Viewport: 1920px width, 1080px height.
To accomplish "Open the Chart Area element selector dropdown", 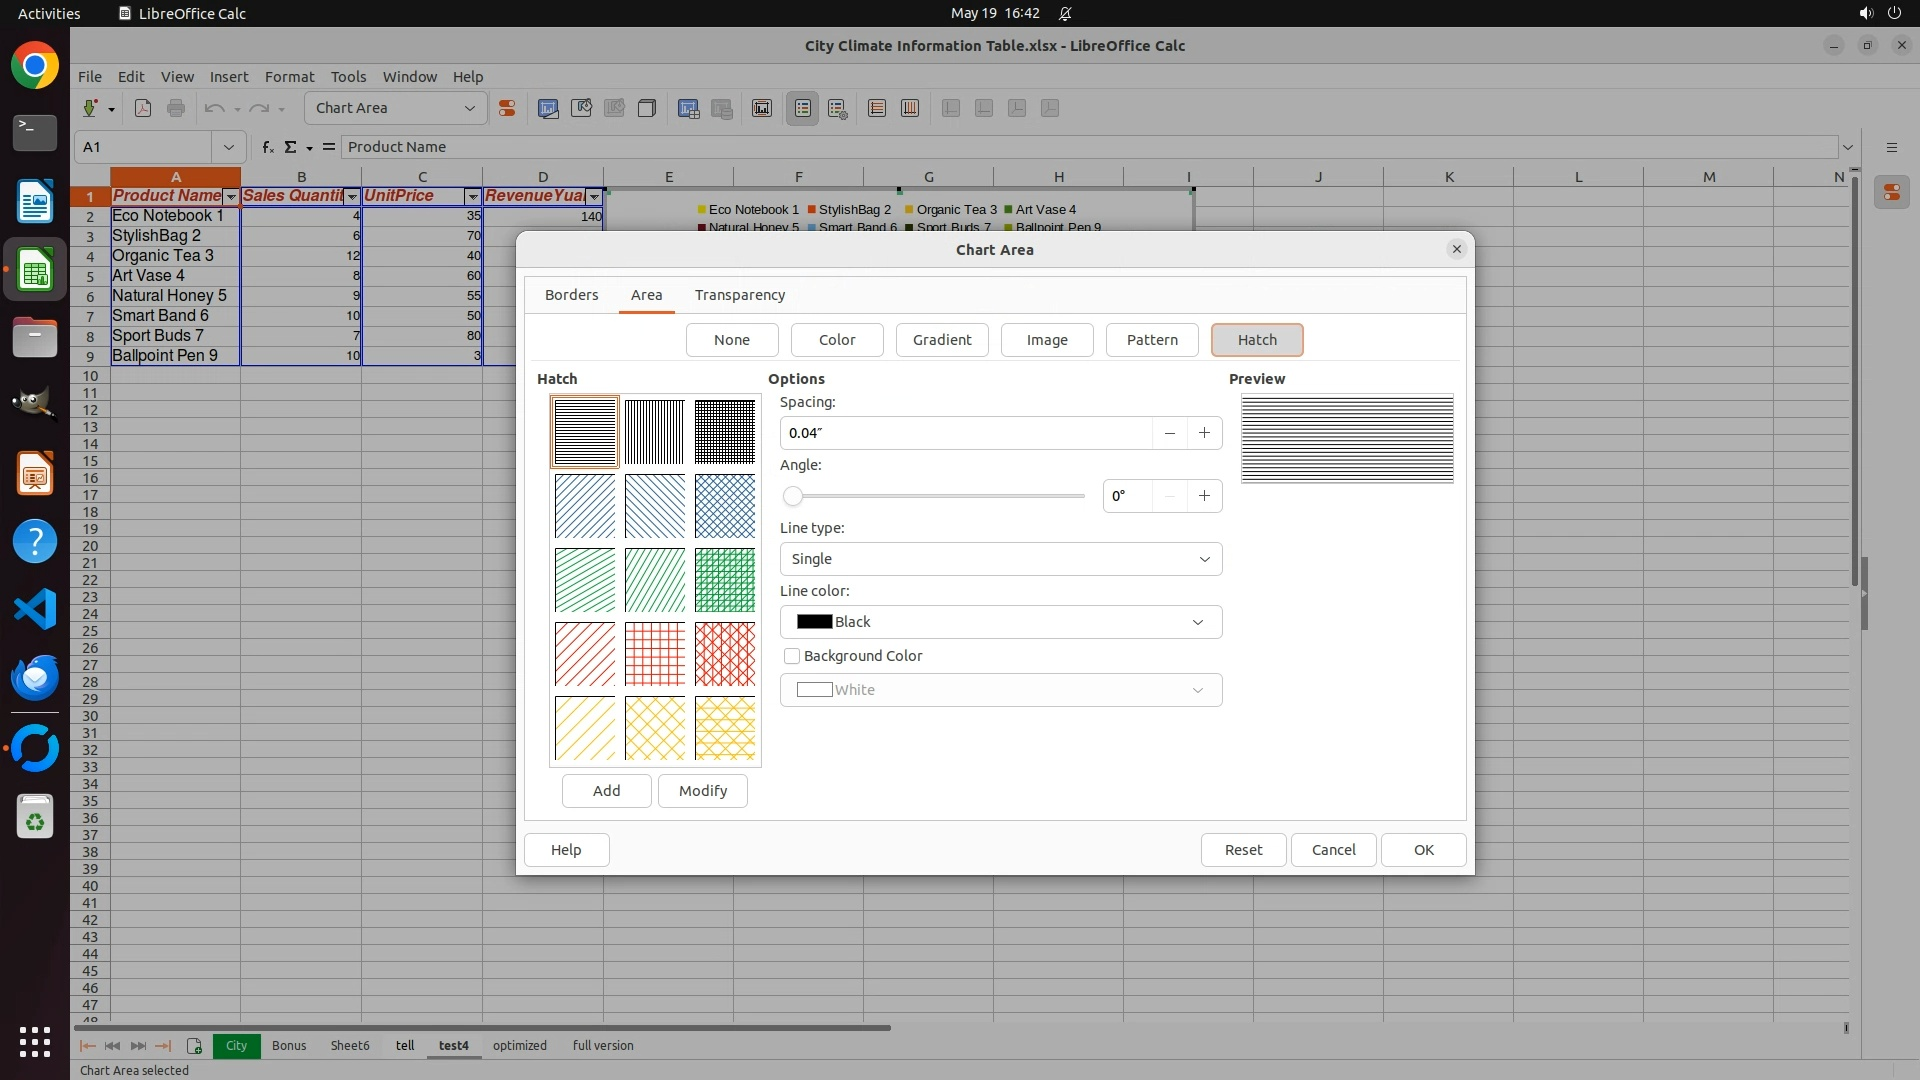I will 469,108.
